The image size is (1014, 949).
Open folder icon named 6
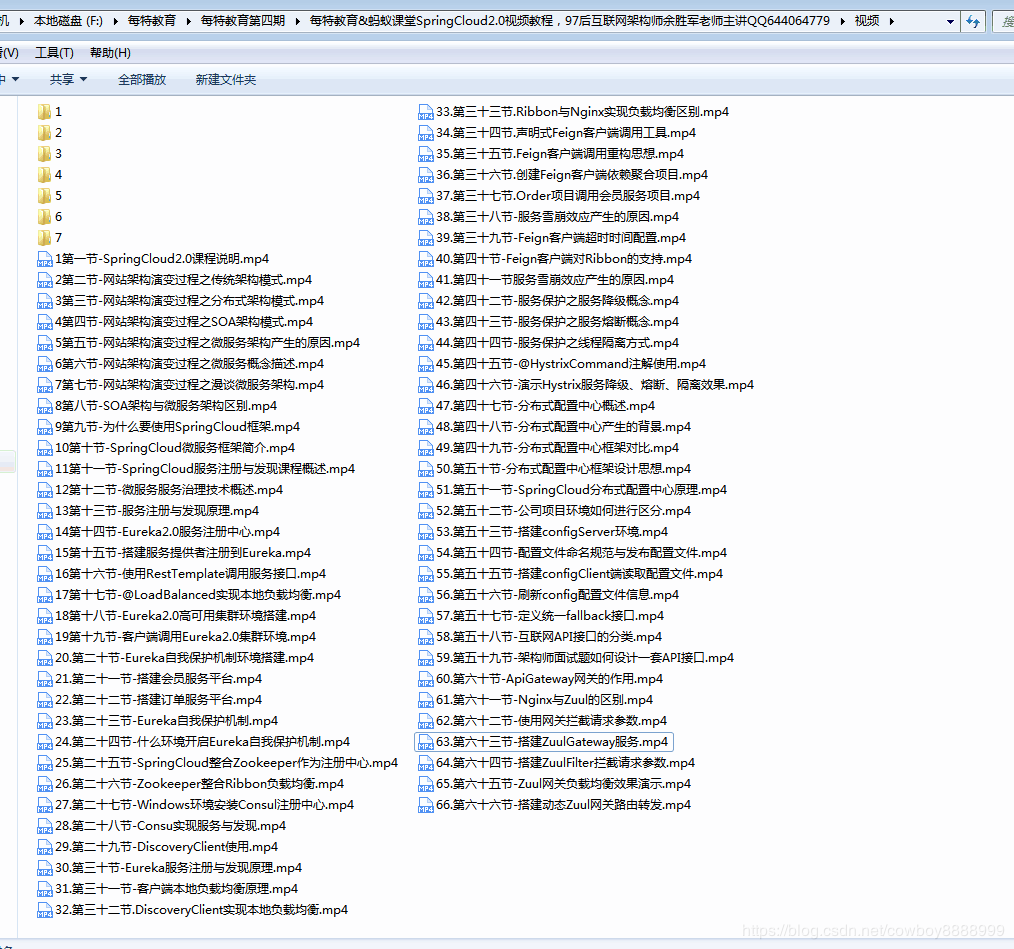point(44,217)
